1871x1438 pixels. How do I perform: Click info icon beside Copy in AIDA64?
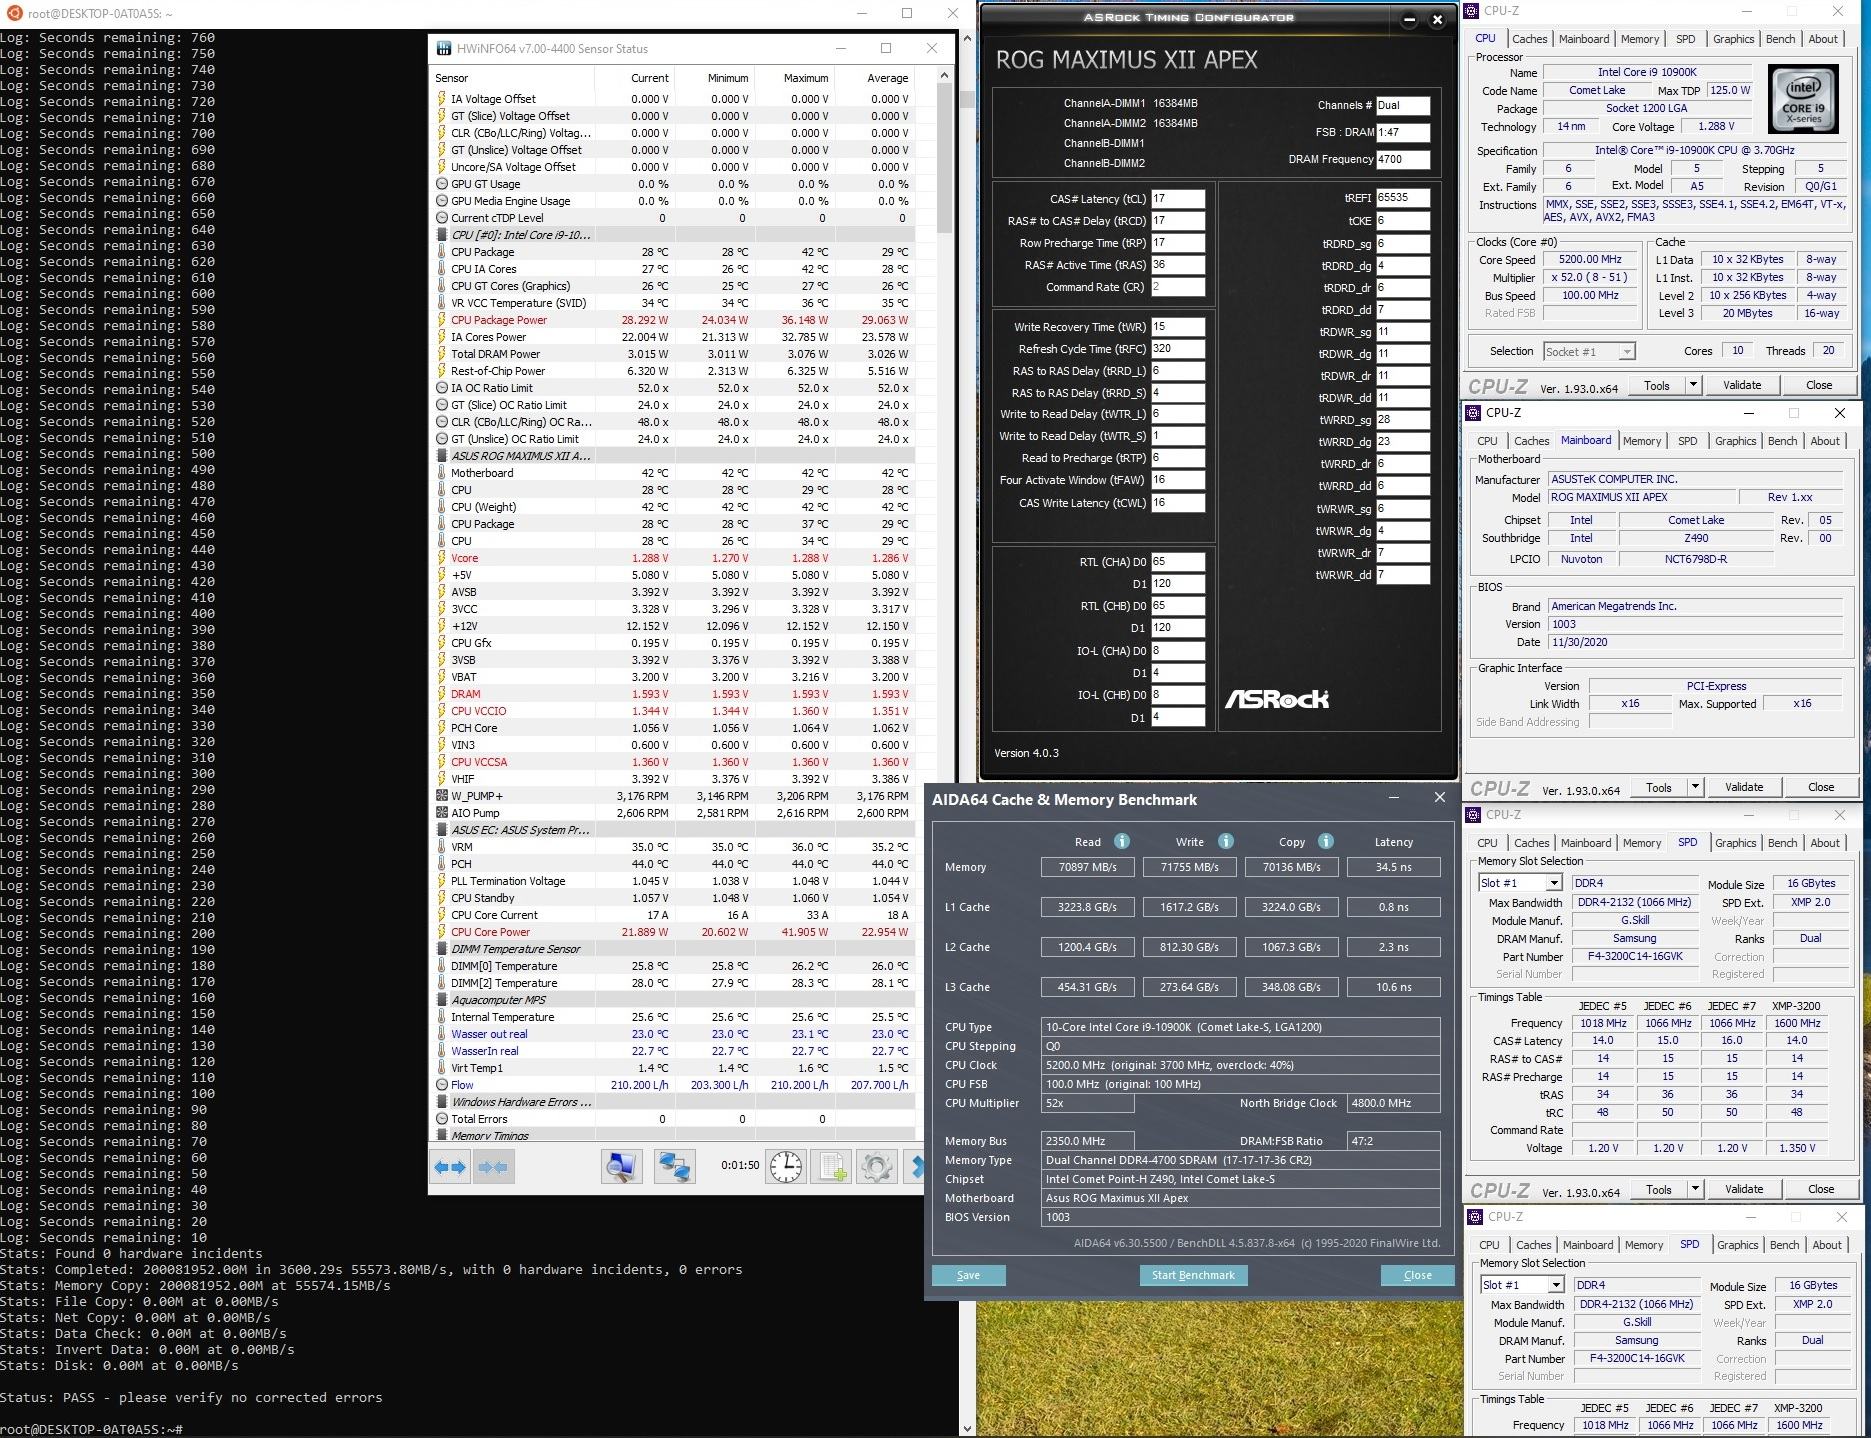click(1326, 841)
